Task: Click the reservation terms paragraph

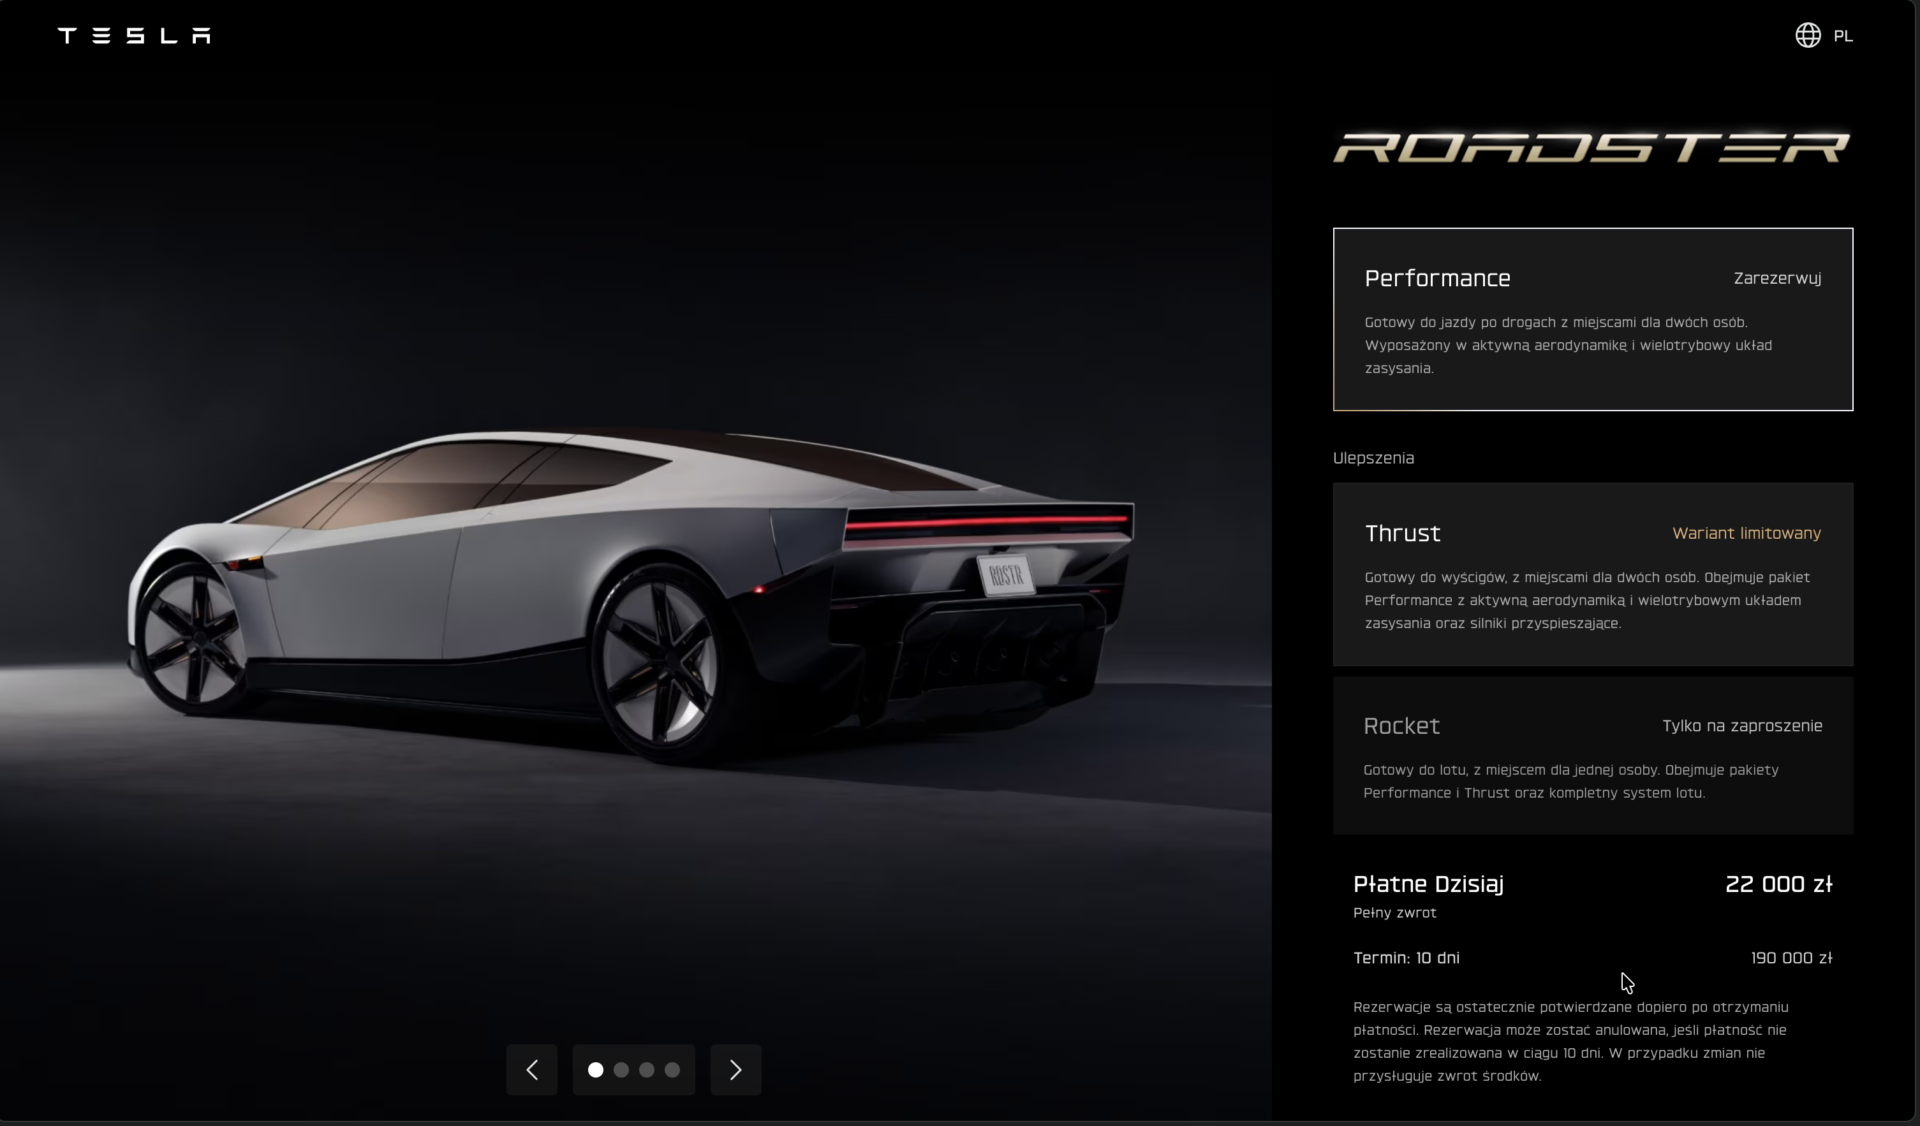Action: pos(1571,1042)
